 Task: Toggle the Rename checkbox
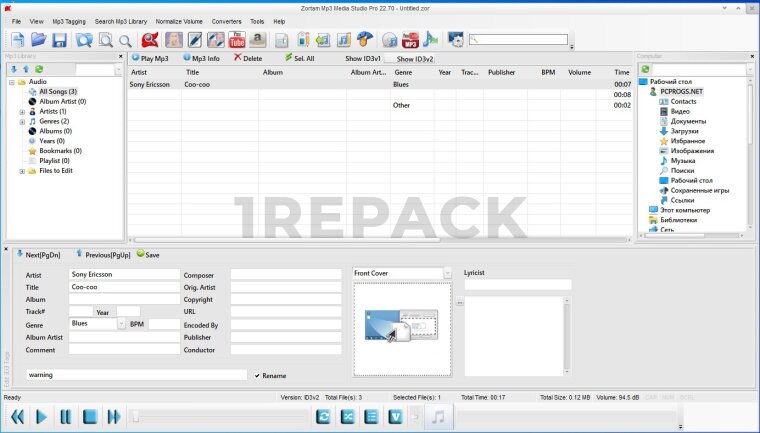pos(257,375)
